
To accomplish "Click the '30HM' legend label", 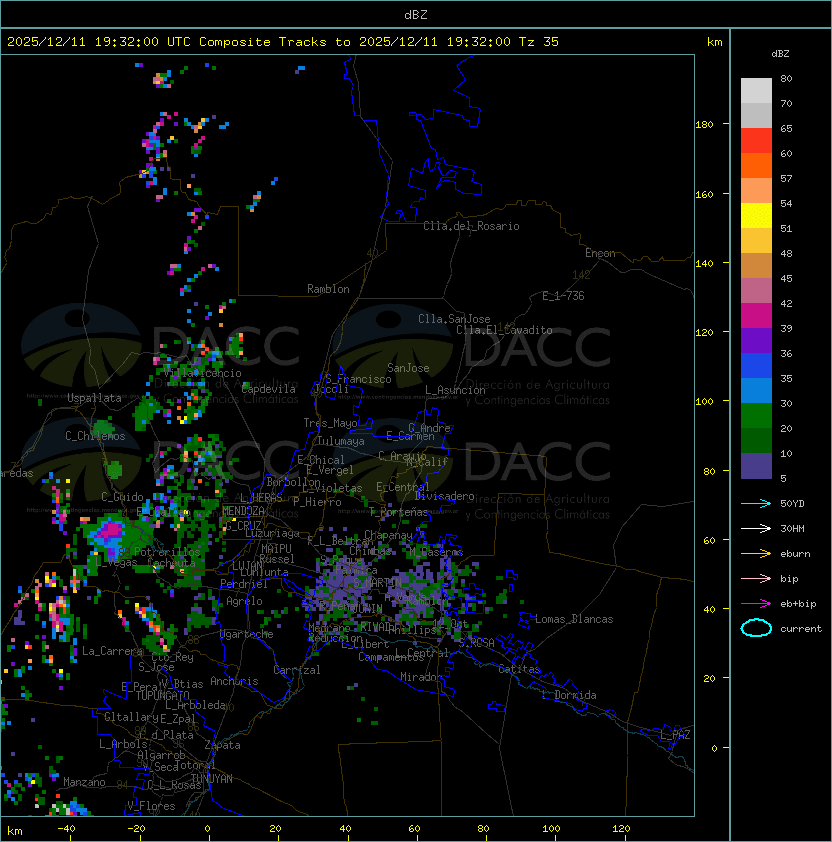I will (x=792, y=528).
